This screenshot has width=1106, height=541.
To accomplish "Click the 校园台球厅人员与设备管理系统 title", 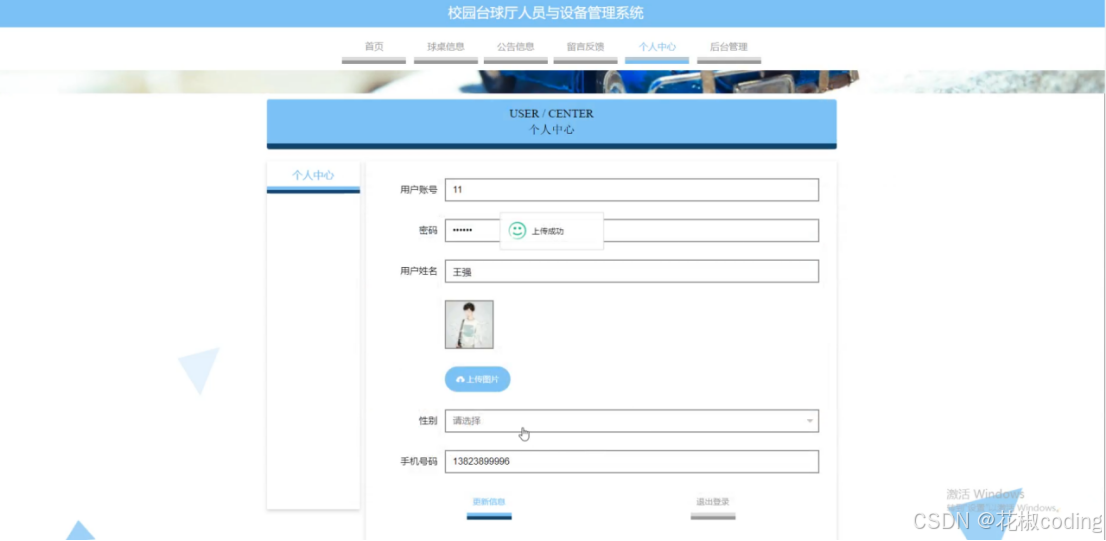I will [546, 13].
